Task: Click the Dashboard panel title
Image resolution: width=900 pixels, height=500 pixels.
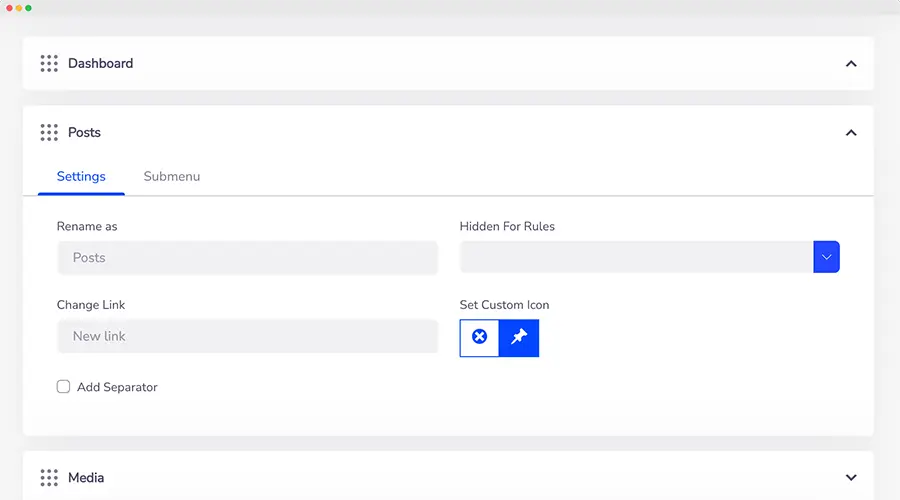Action: (100, 63)
